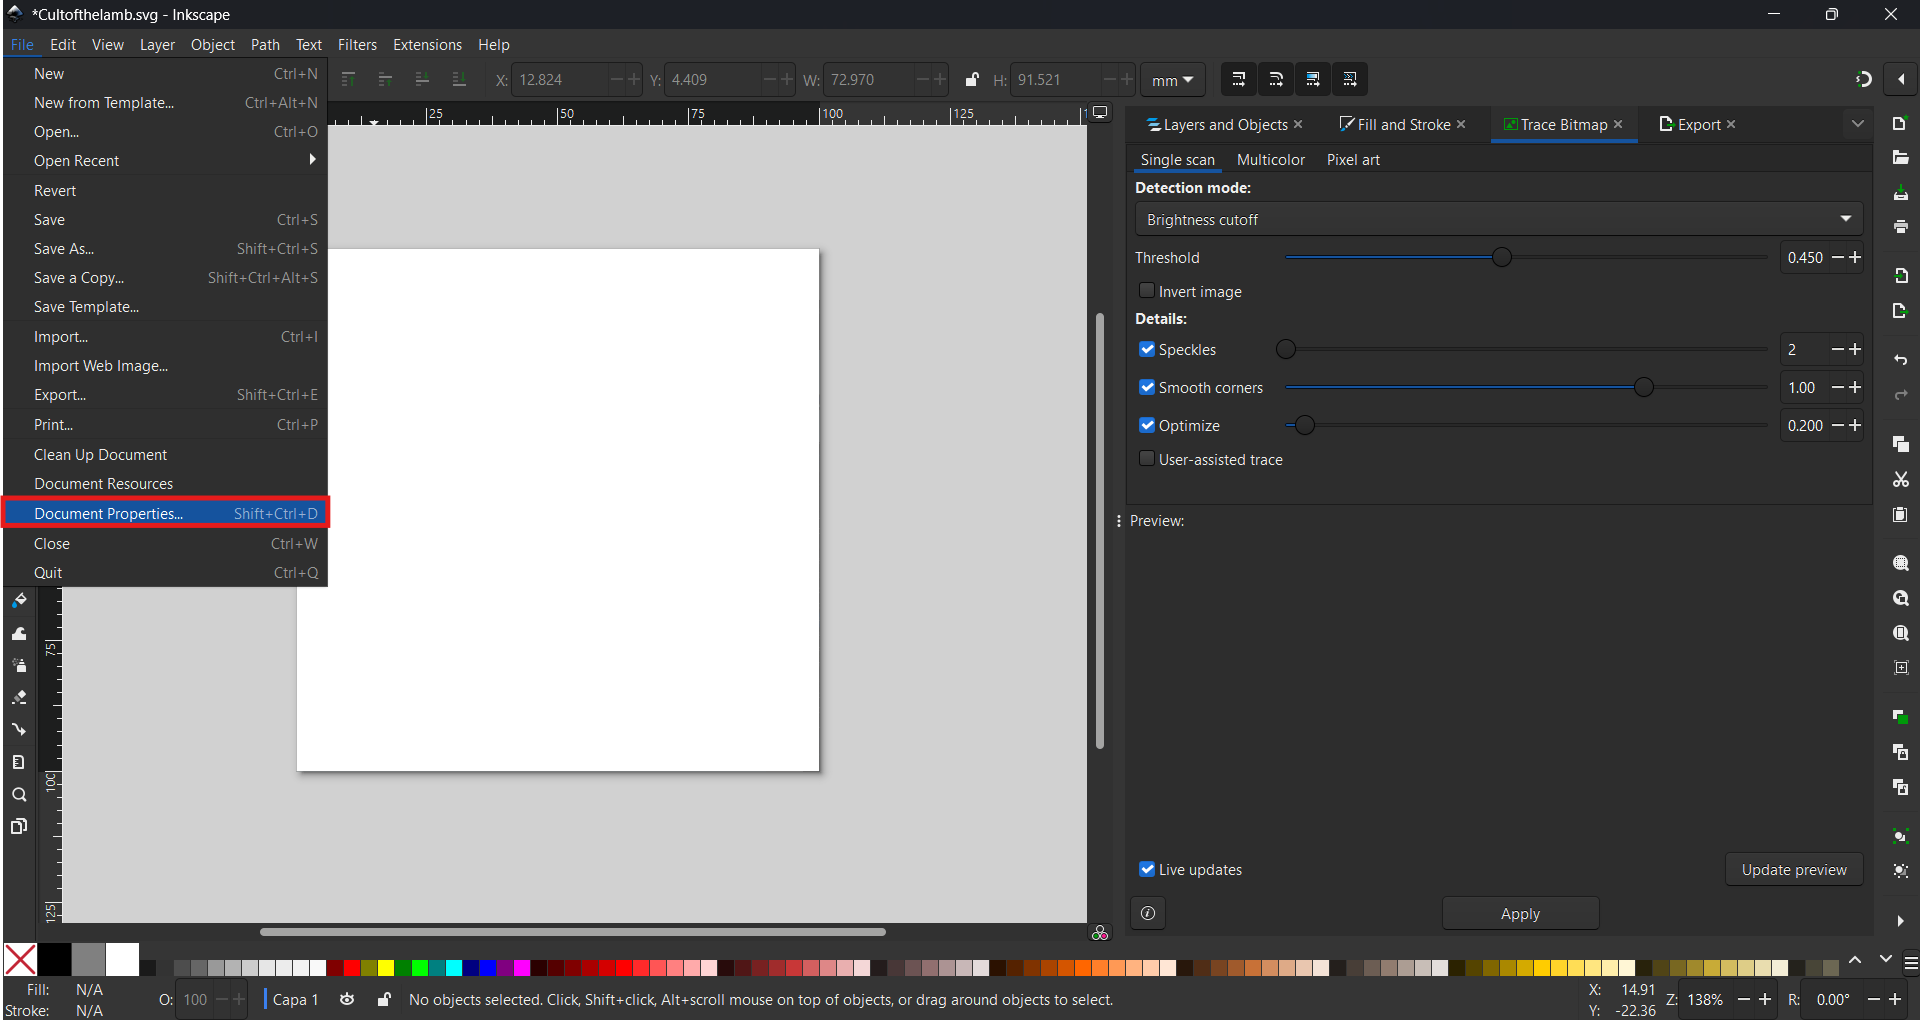Click the import icon in commands bar

1900,275
